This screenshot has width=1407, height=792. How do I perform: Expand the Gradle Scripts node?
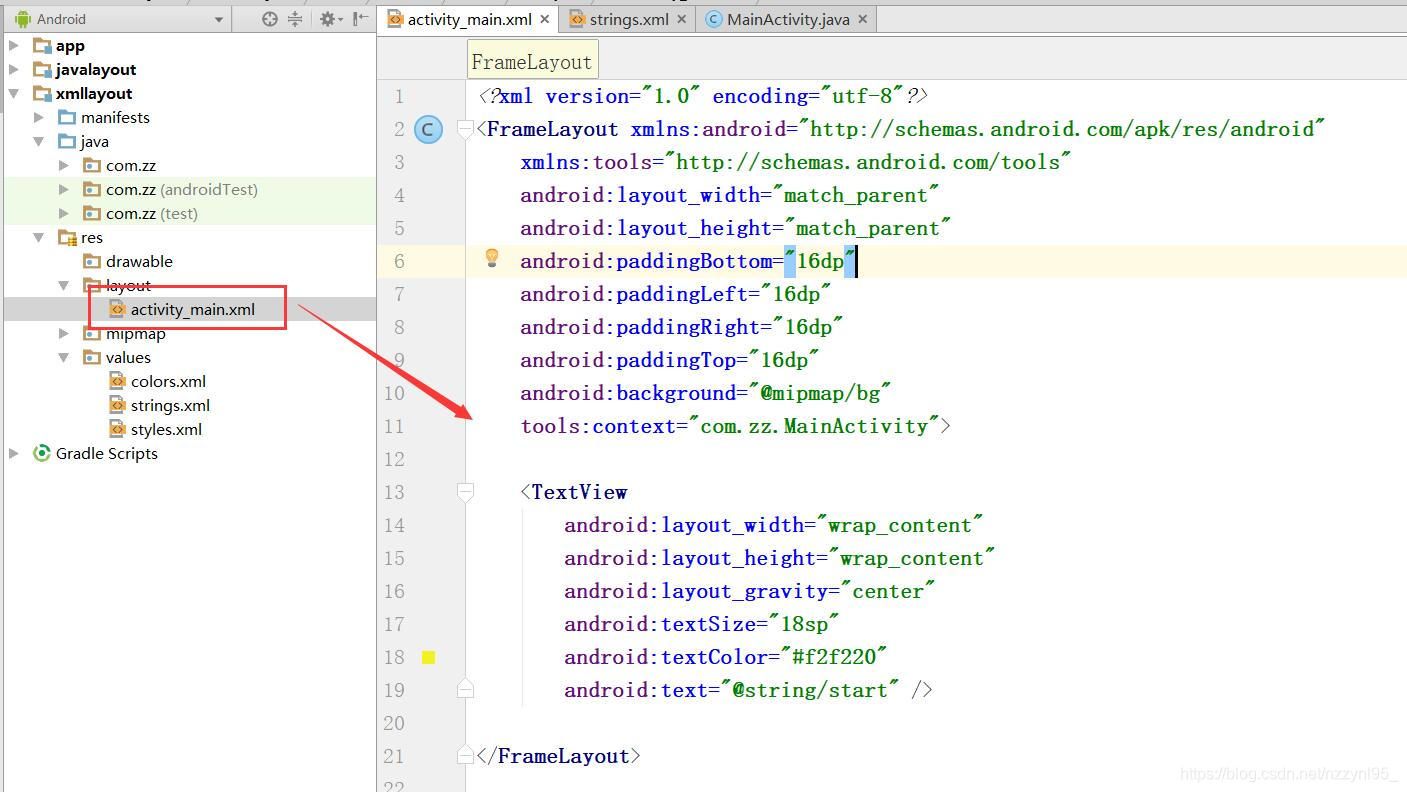(x=14, y=453)
